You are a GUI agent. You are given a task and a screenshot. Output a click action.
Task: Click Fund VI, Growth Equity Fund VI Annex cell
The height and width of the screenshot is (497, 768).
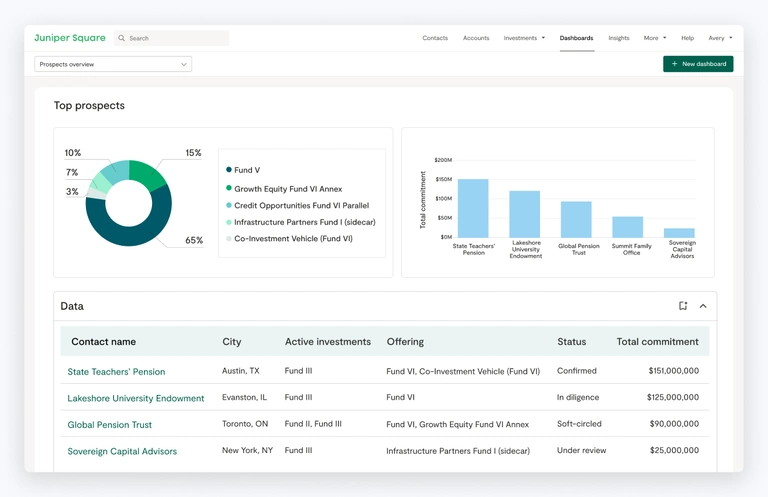457,424
